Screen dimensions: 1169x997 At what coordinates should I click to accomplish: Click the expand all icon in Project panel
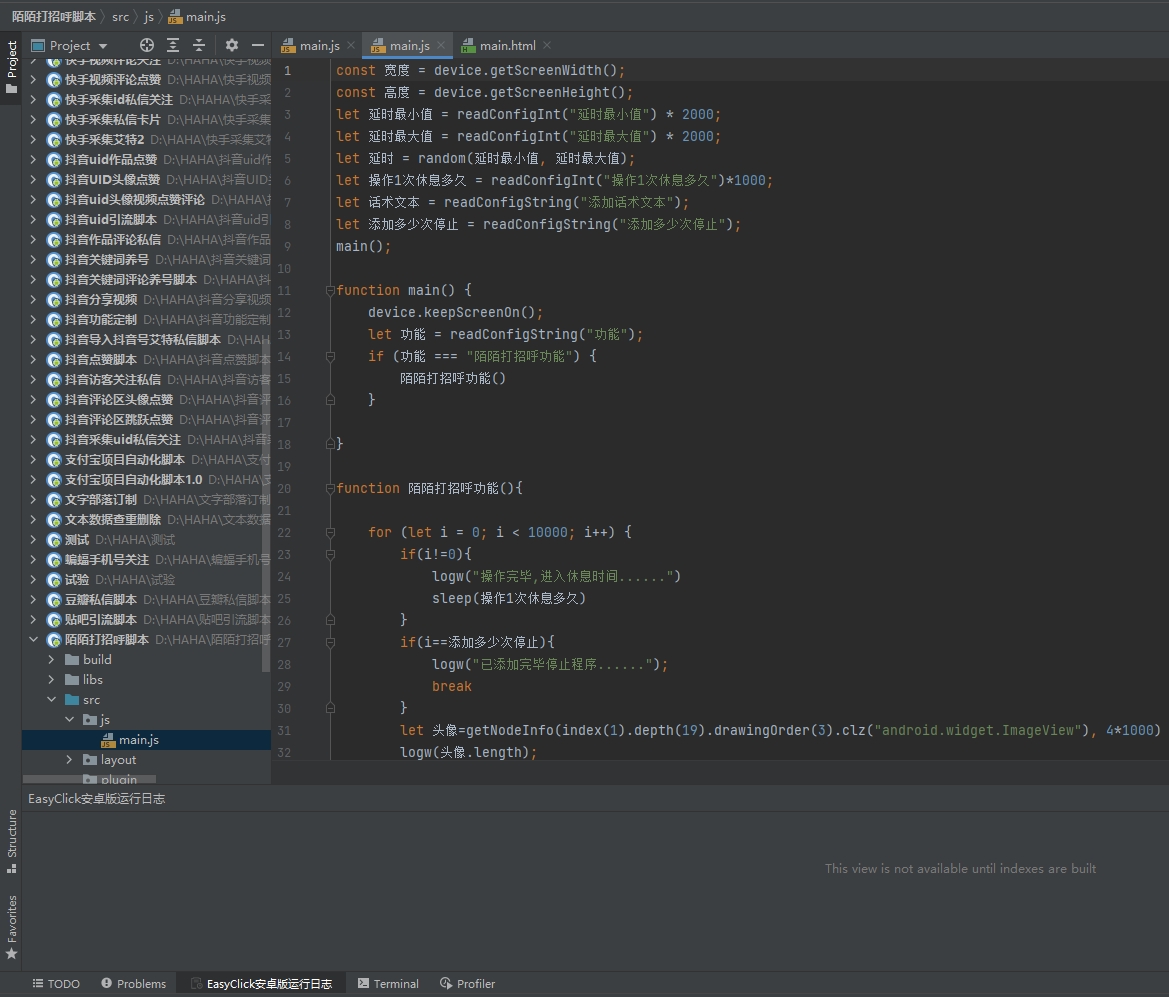[x=173, y=45]
